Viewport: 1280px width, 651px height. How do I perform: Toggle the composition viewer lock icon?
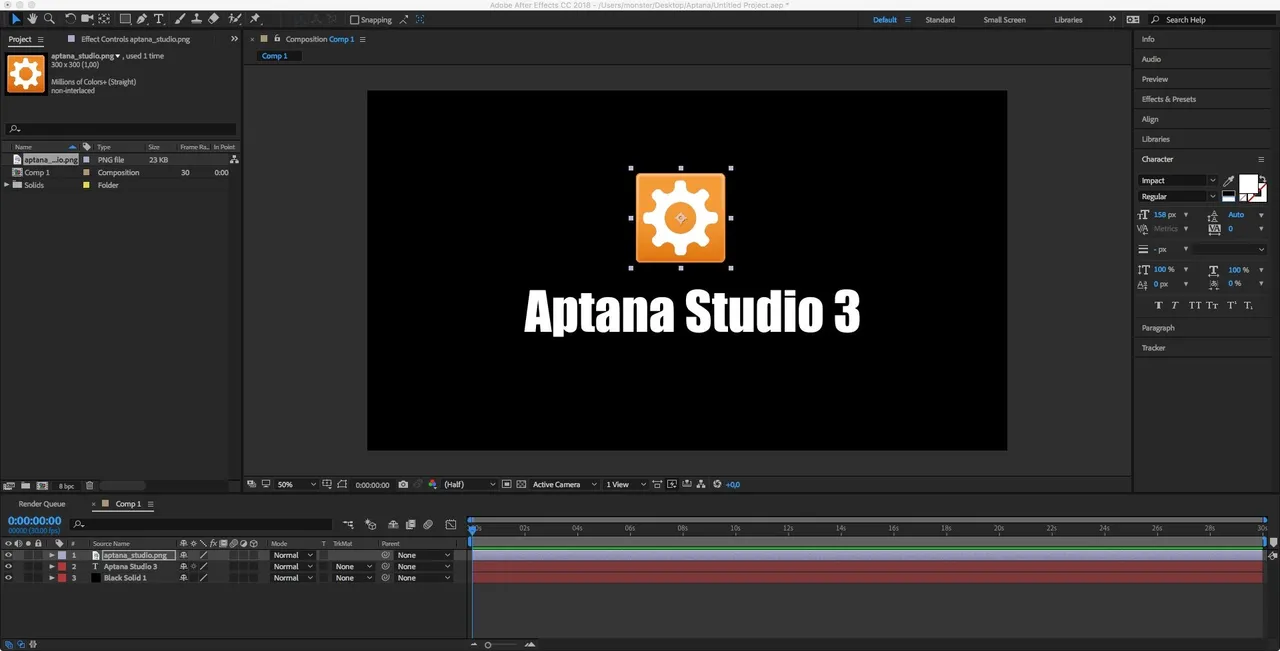277,39
